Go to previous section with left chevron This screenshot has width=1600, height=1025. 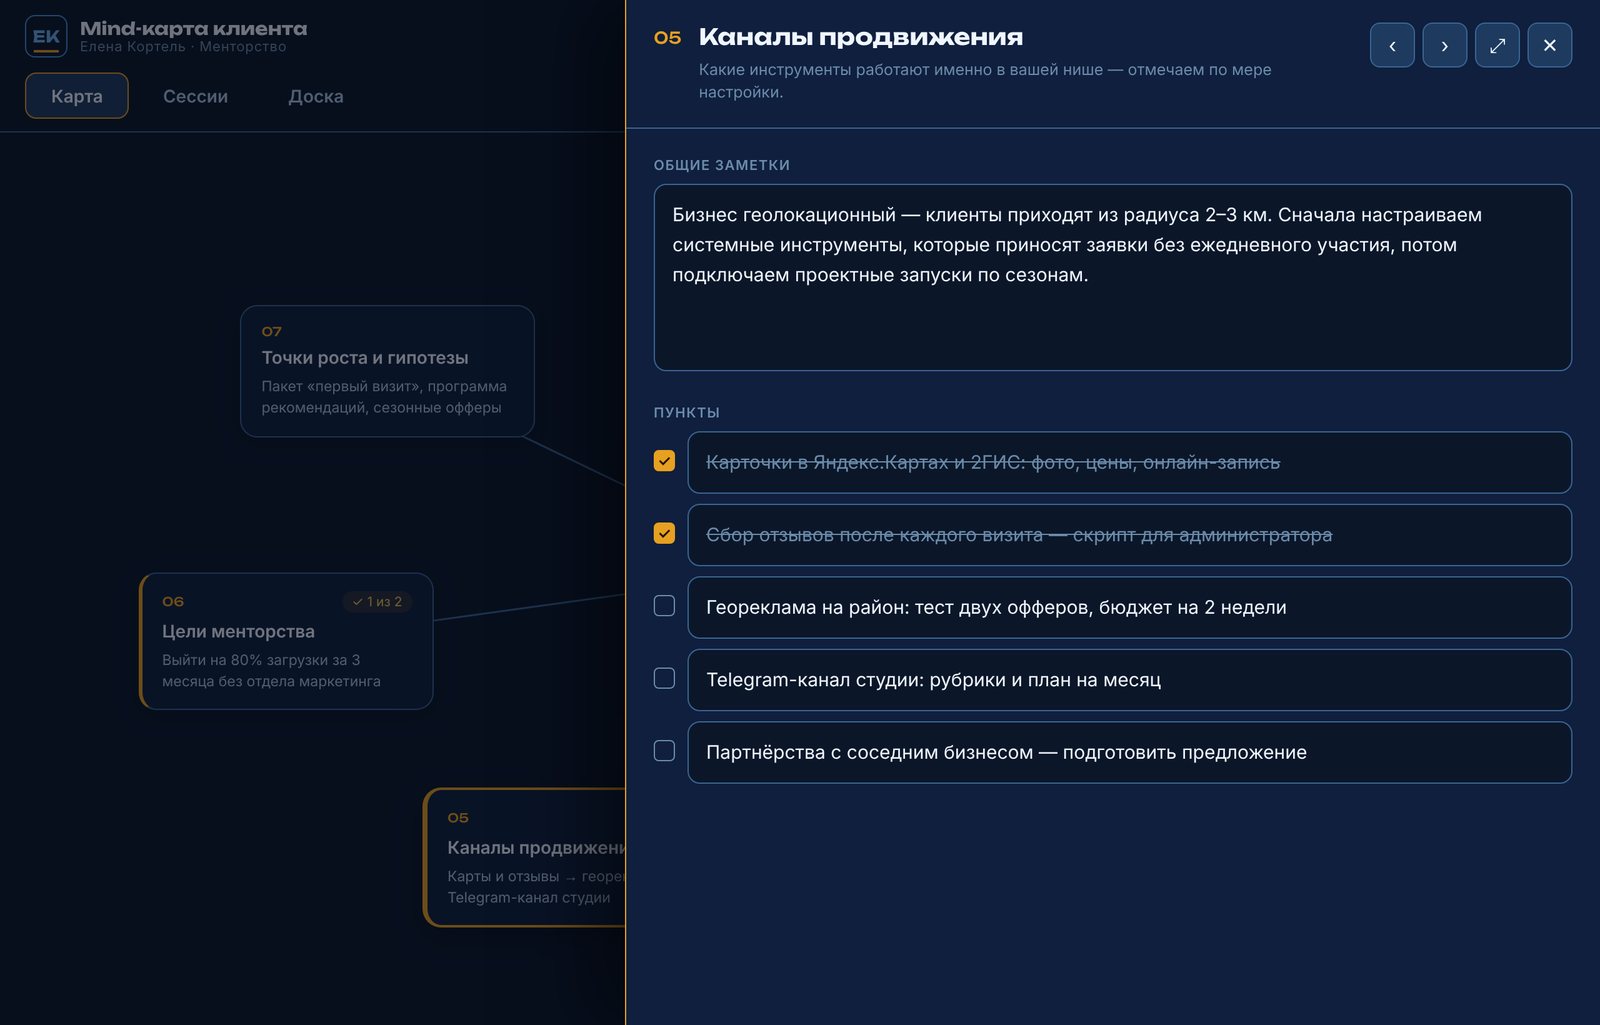(x=1392, y=45)
